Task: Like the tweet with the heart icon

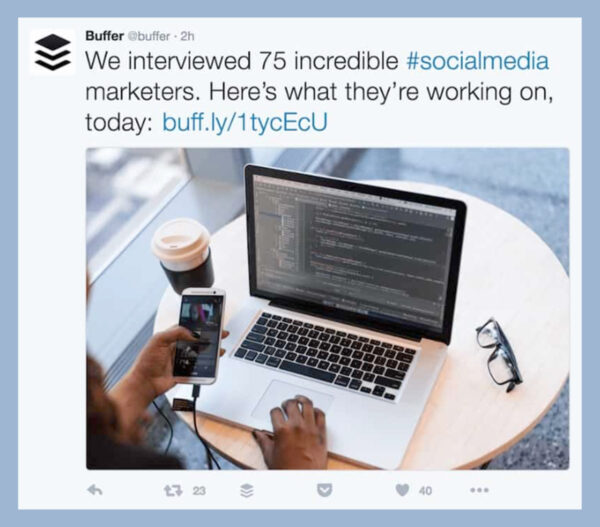Action: (x=402, y=490)
